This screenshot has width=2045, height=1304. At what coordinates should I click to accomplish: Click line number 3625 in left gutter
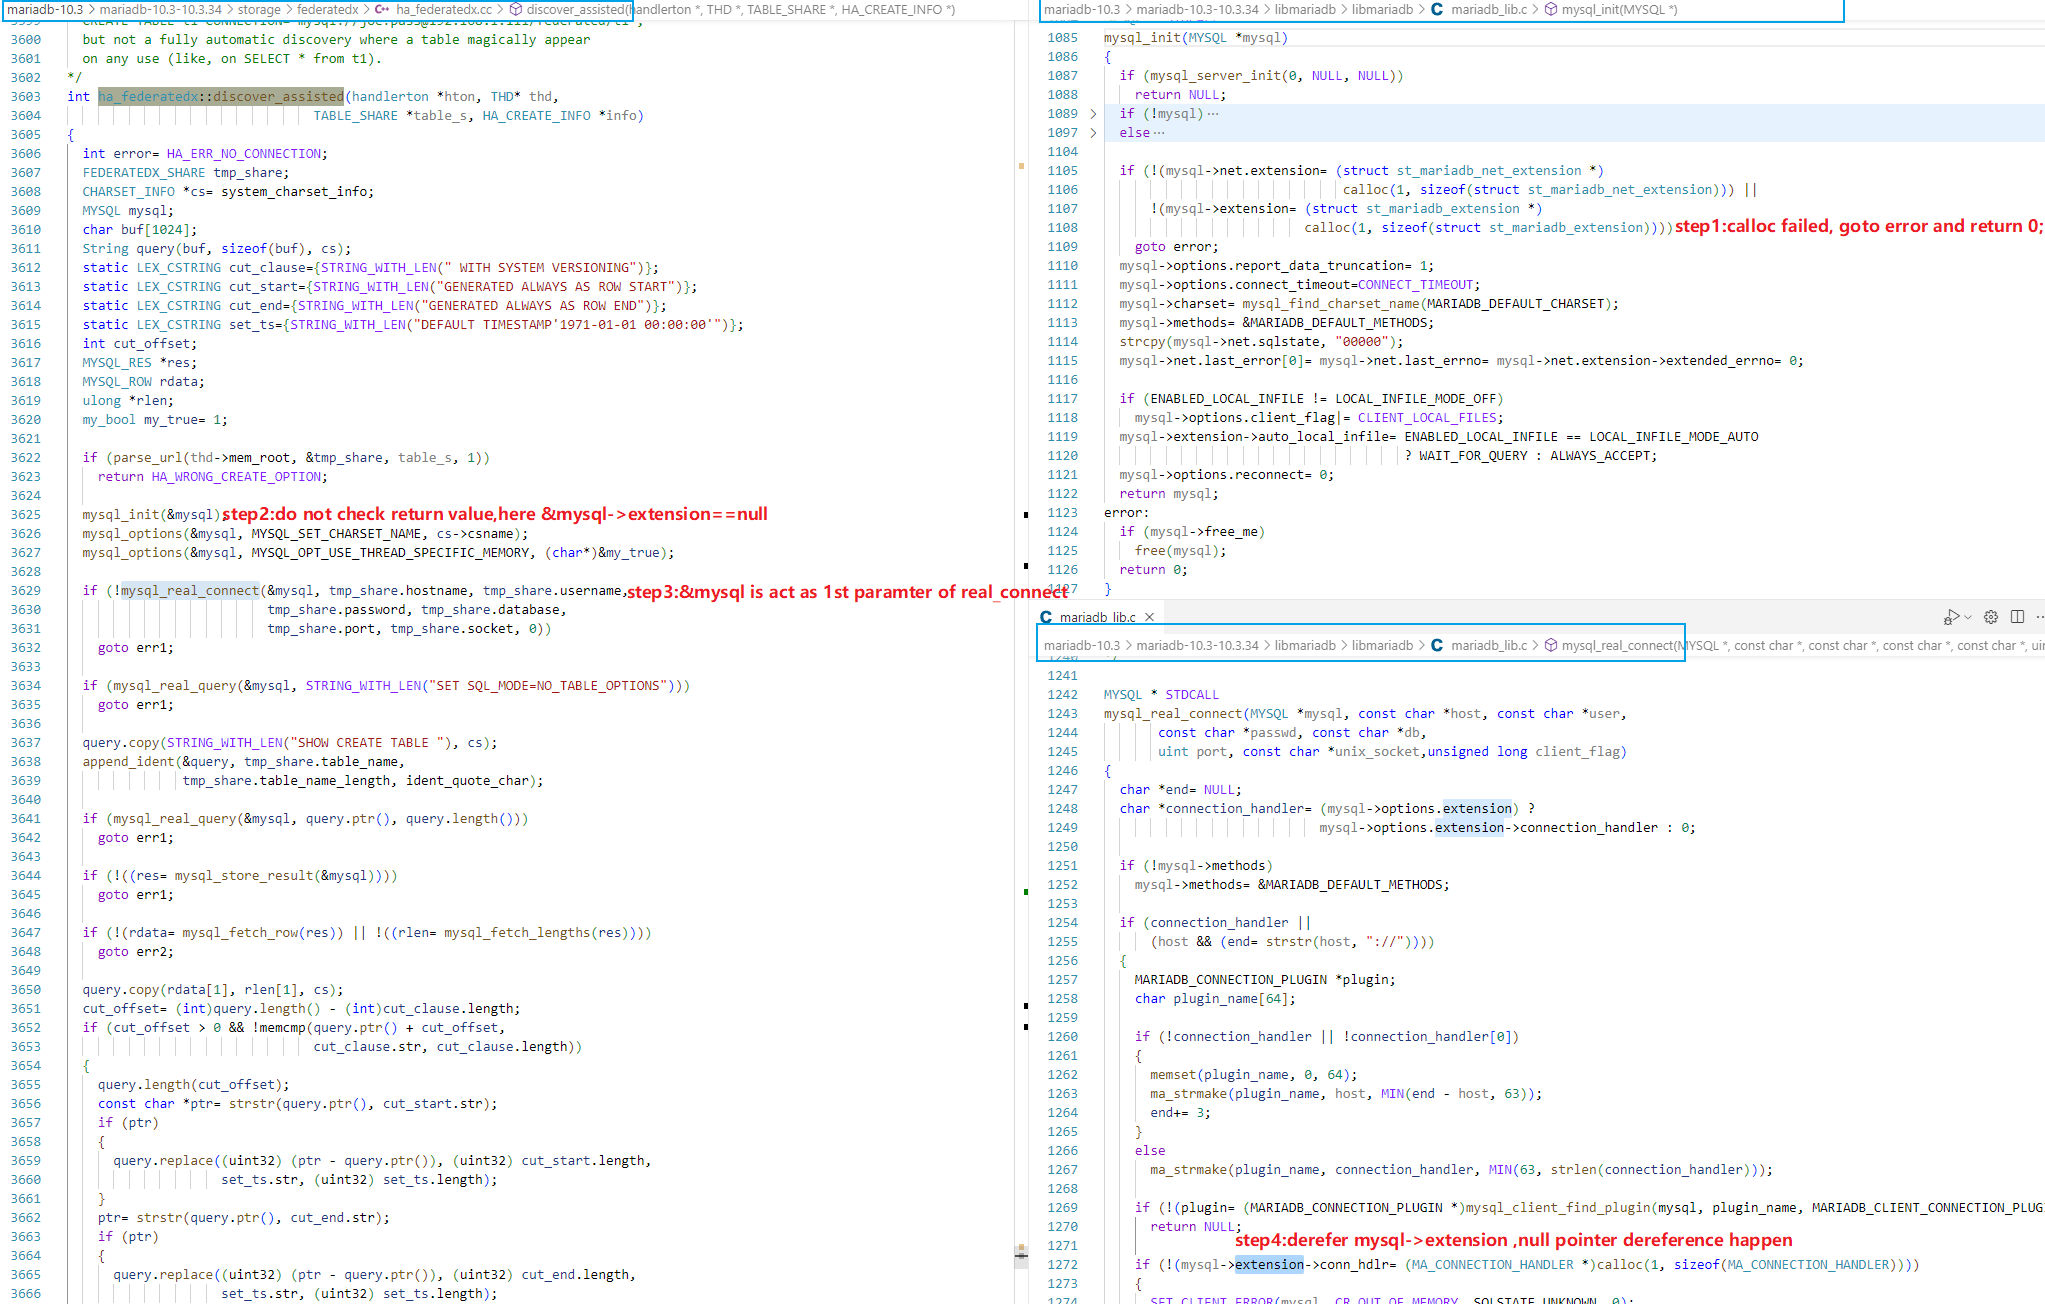(26, 514)
